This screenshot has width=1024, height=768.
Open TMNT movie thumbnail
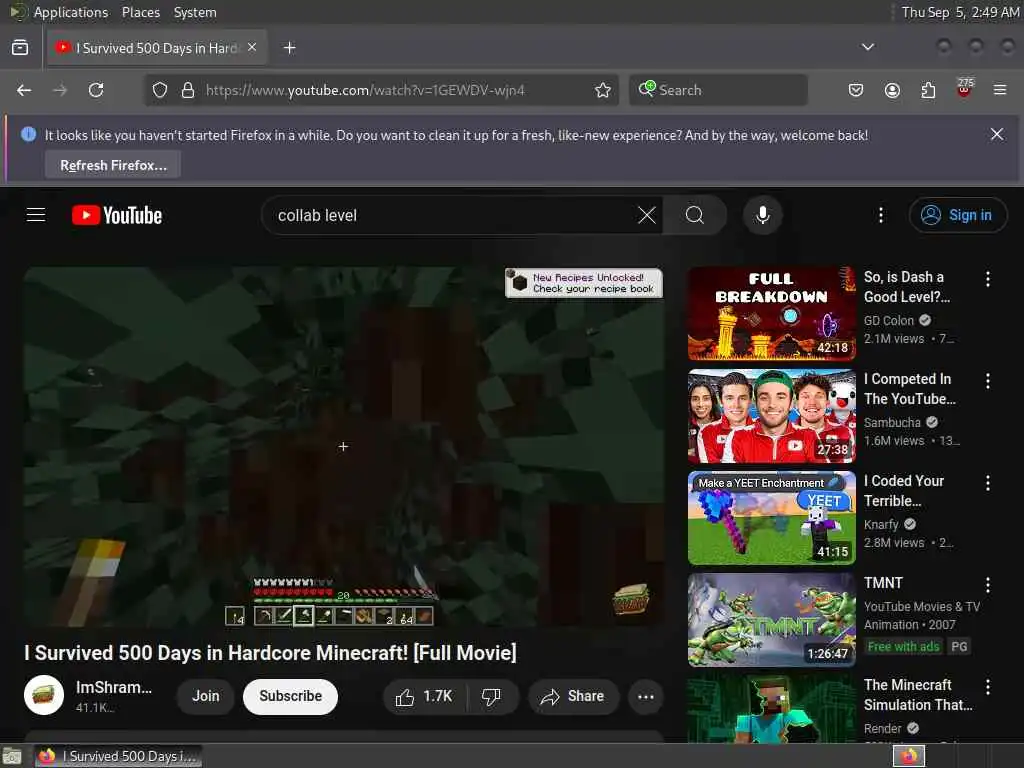[772, 620]
